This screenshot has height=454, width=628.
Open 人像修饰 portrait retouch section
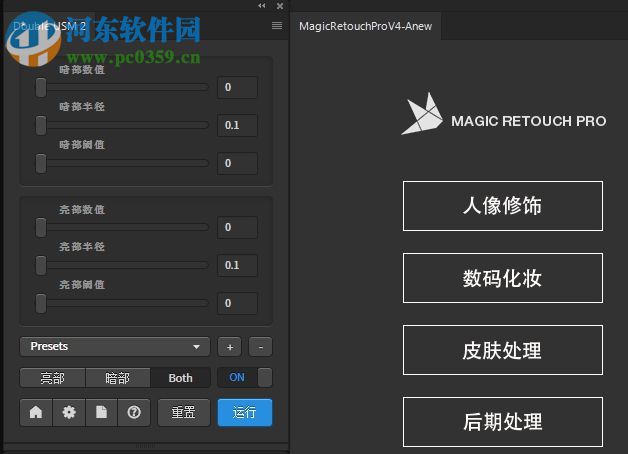click(503, 206)
